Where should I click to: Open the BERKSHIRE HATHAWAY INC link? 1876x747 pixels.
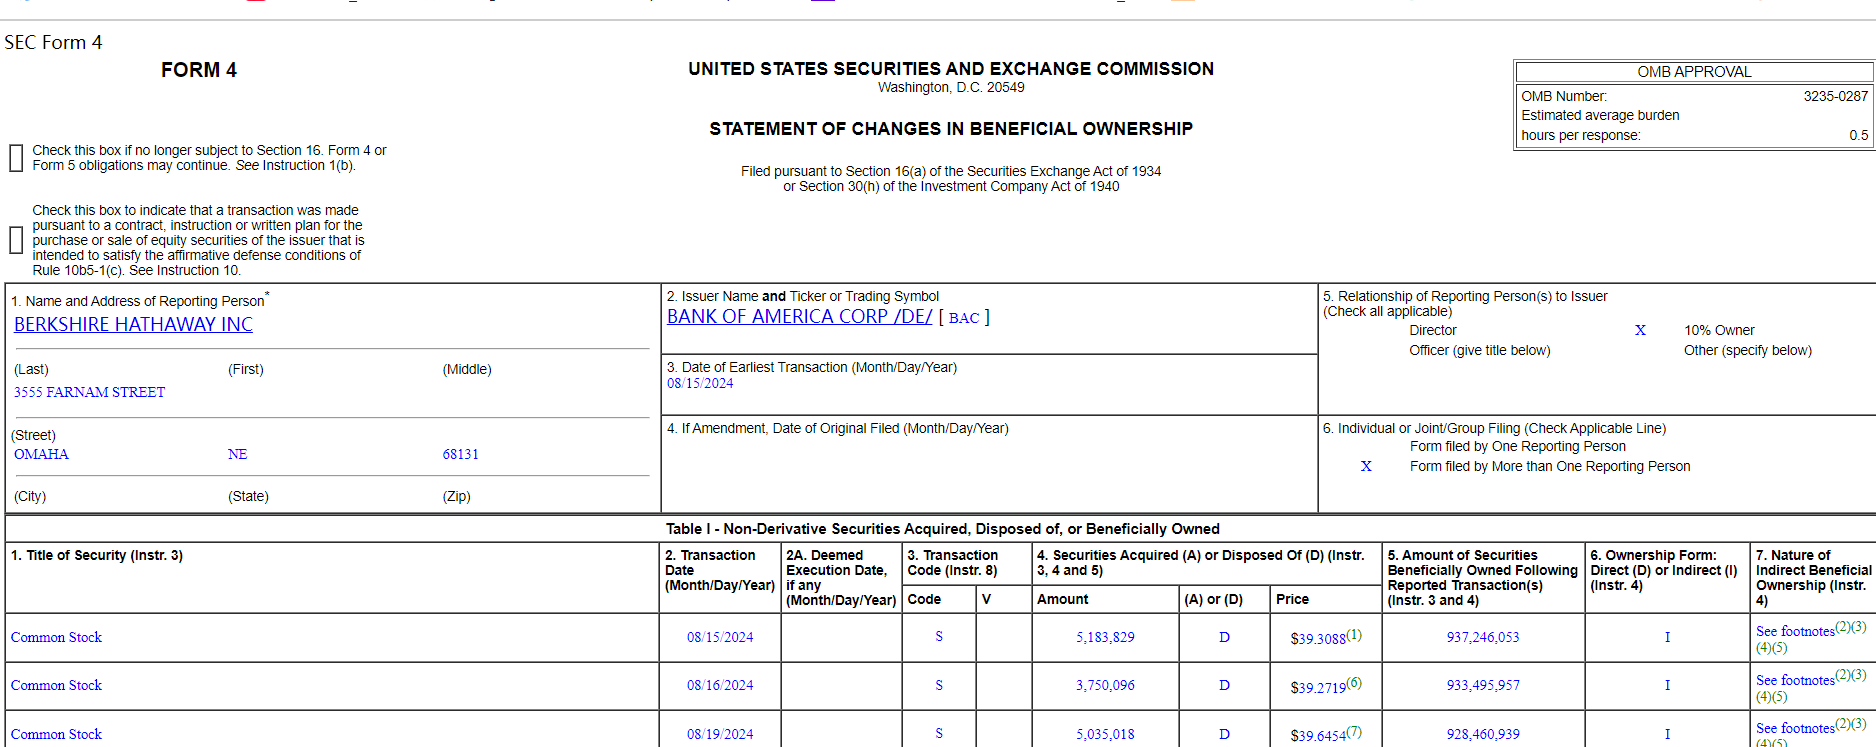point(133,324)
